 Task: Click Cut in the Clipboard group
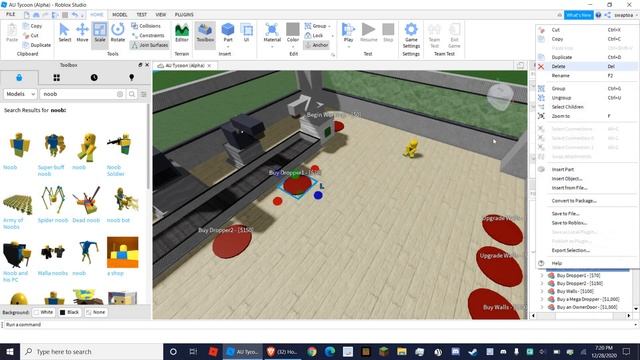pyautogui.click(x=31, y=36)
